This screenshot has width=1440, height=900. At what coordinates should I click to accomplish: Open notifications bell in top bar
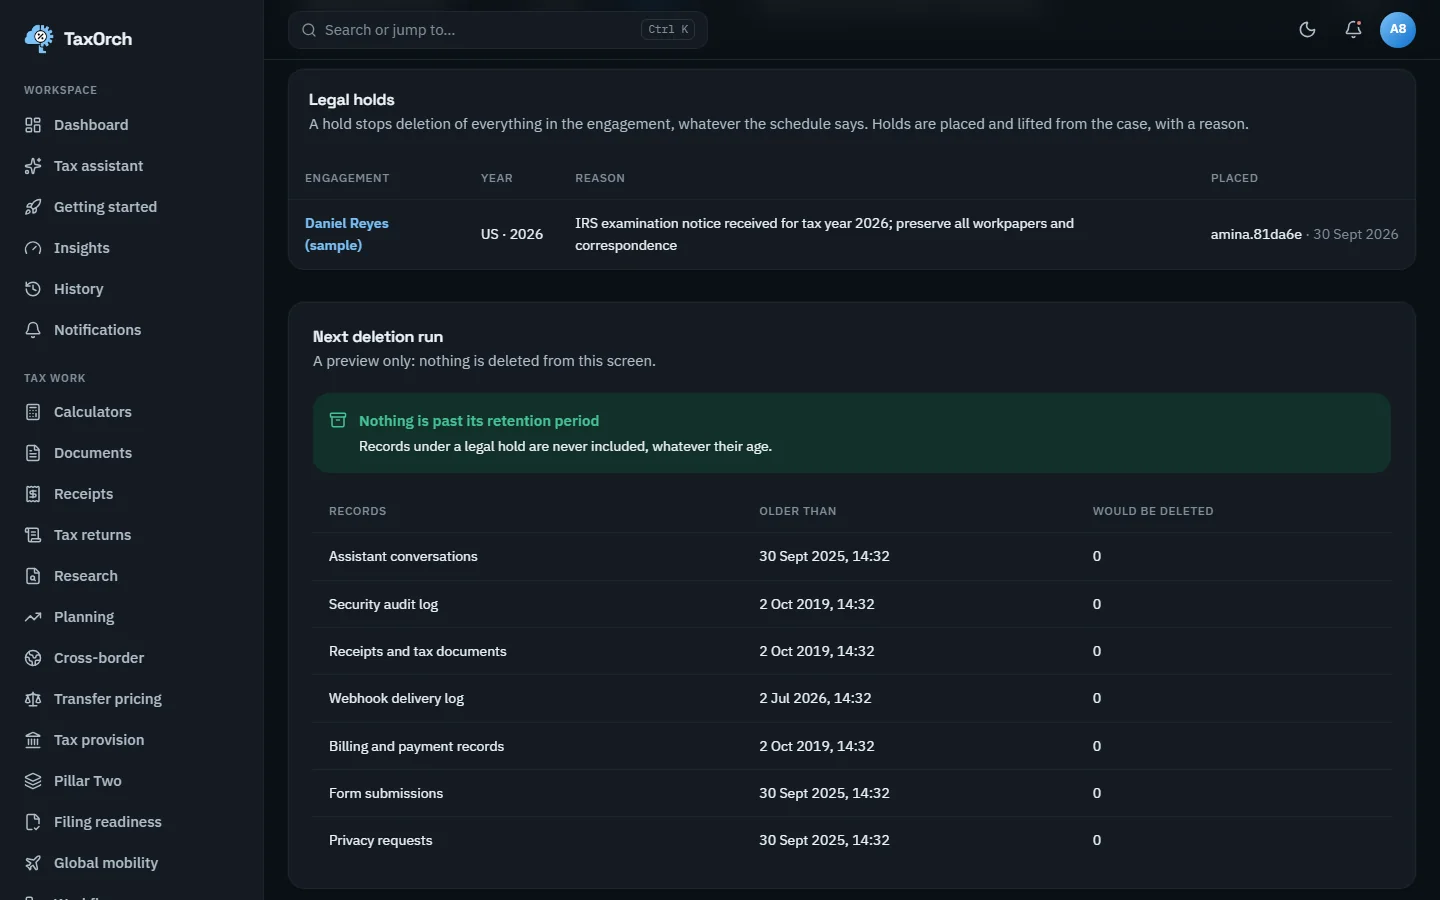pyautogui.click(x=1353, y=30)
